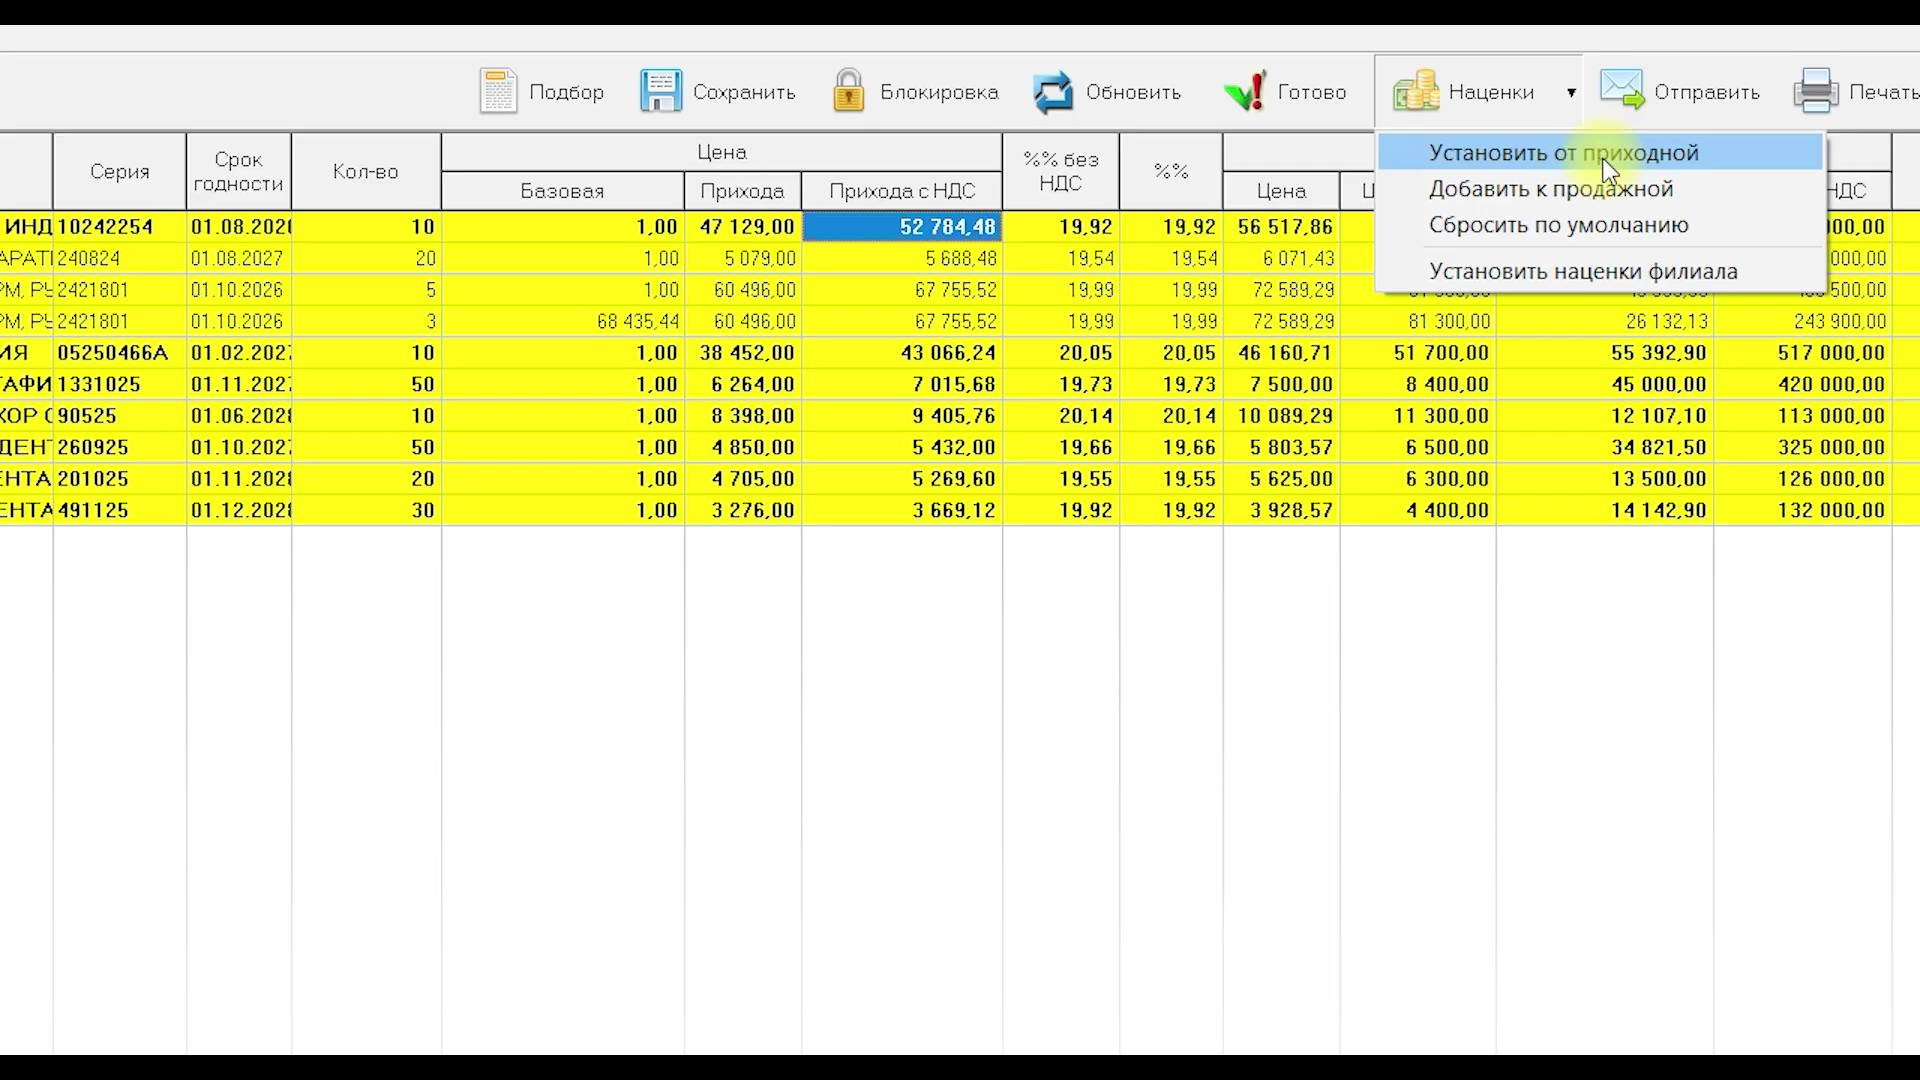
Task: Click purchase price cell 5 079,00
Action: (743, 258)
